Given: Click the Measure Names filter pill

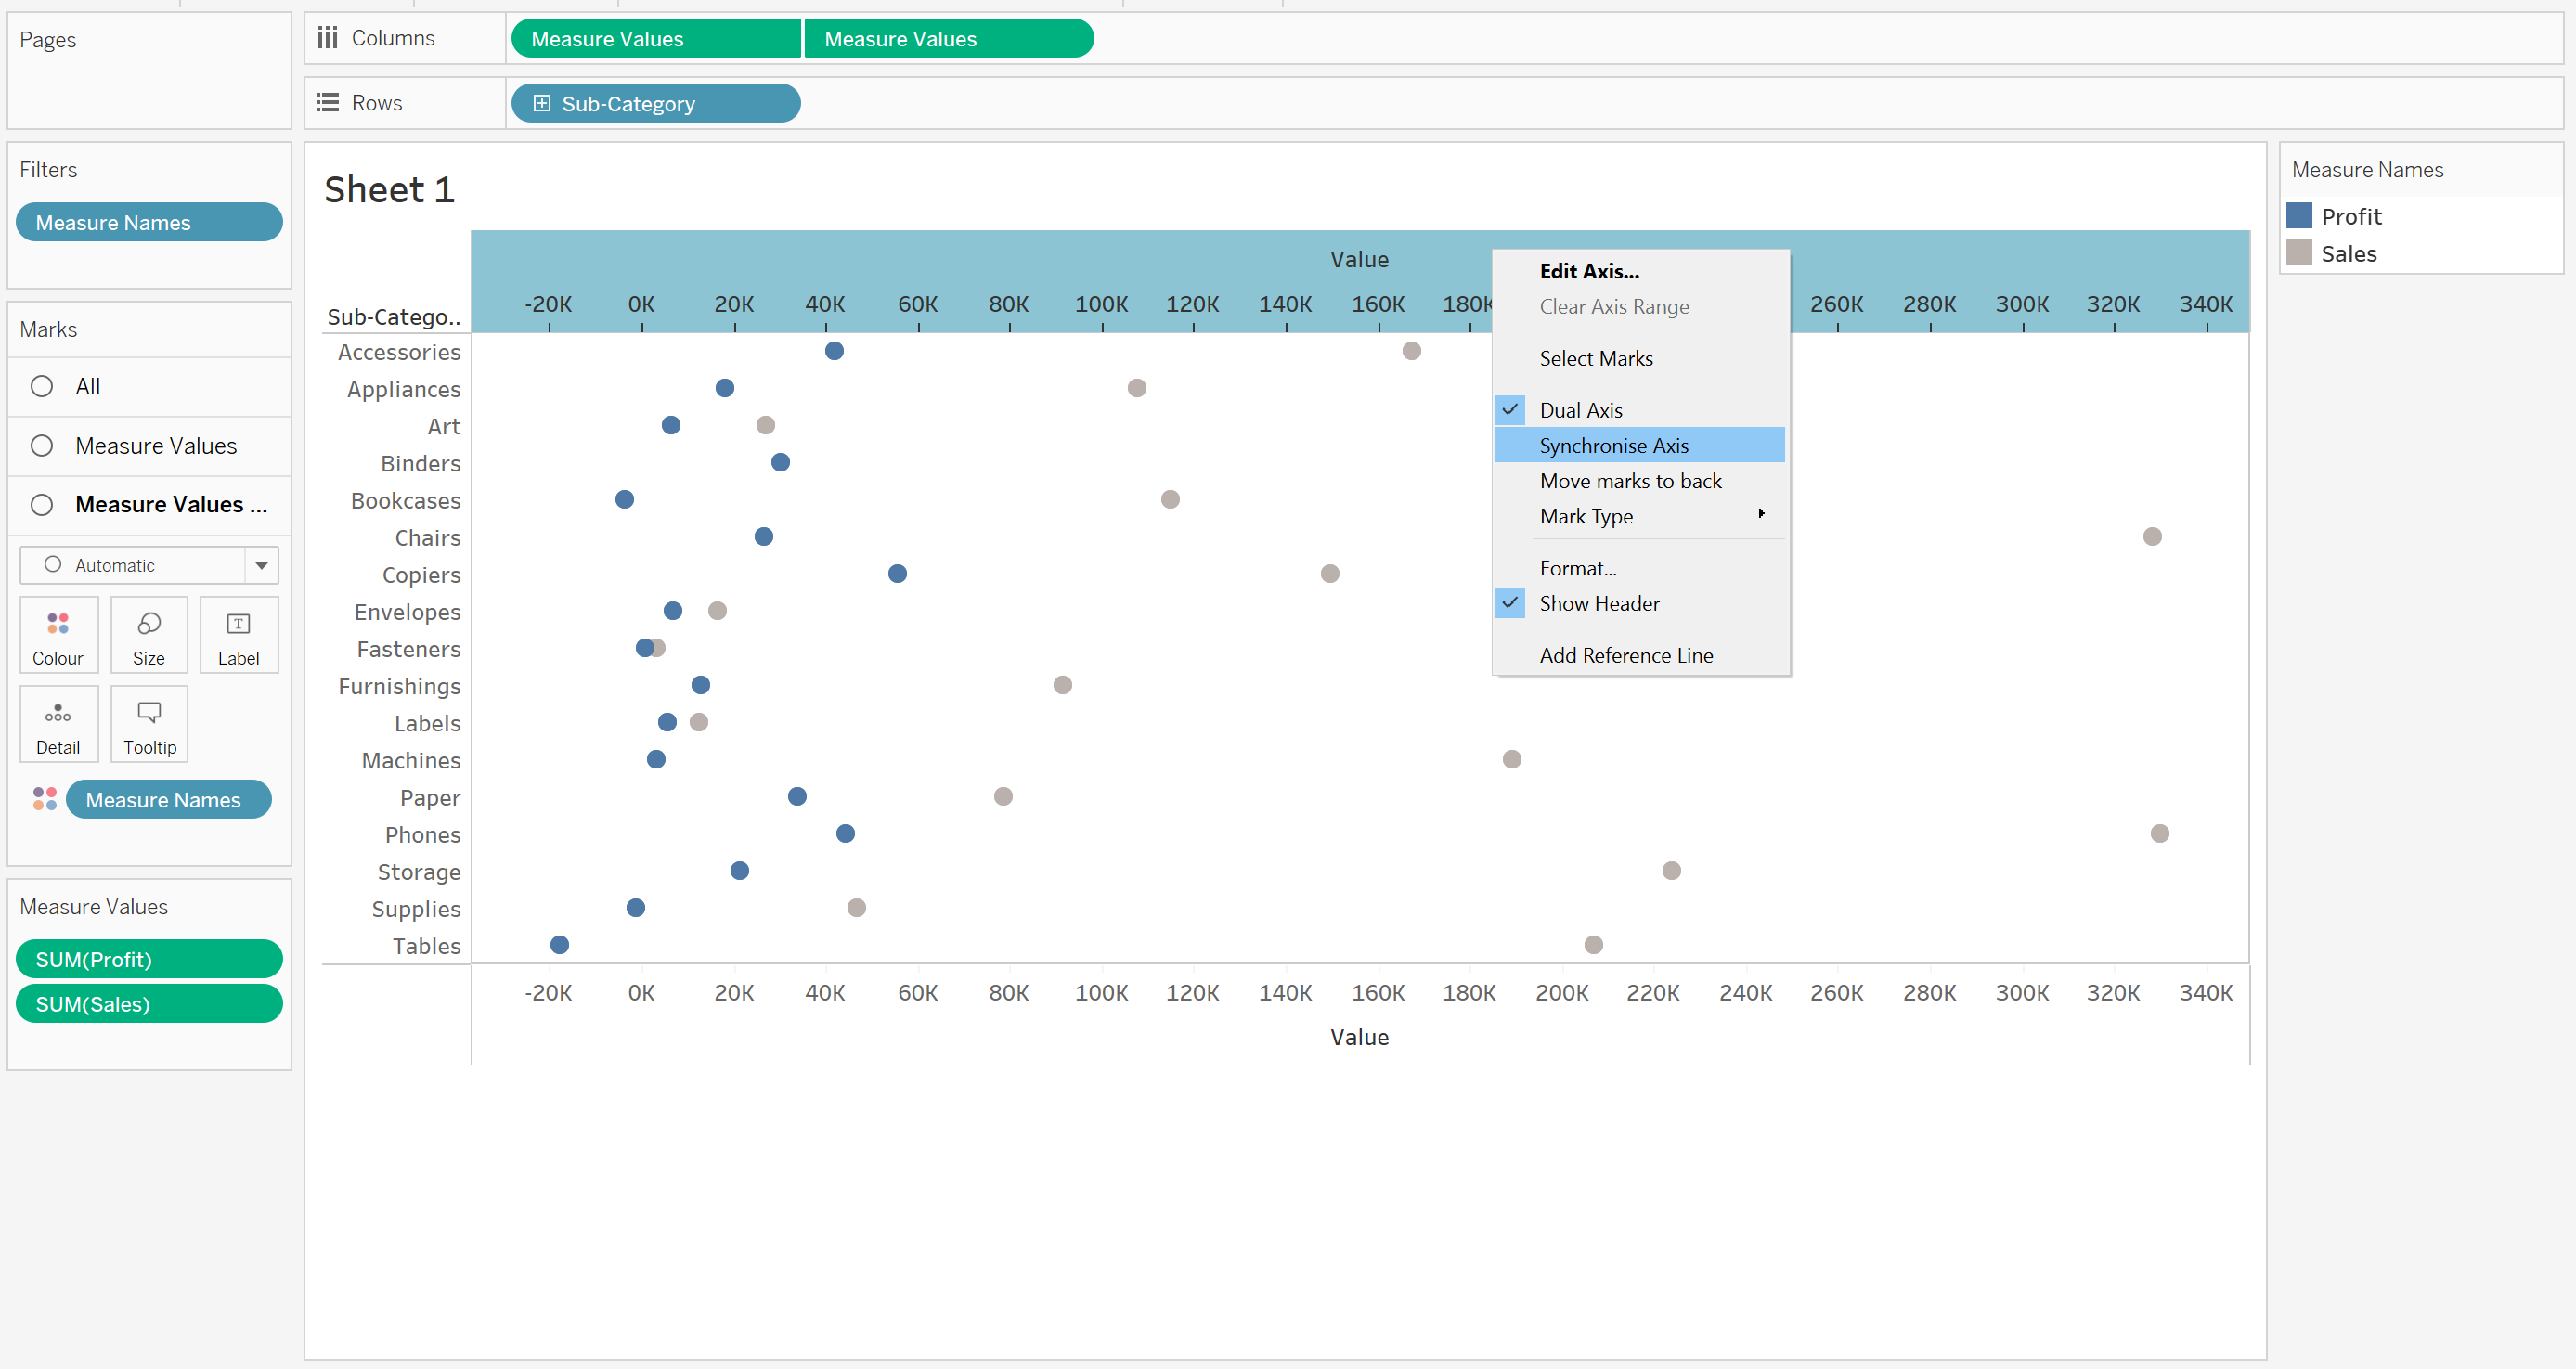Looking at the screenshot, I should [149, 222].
